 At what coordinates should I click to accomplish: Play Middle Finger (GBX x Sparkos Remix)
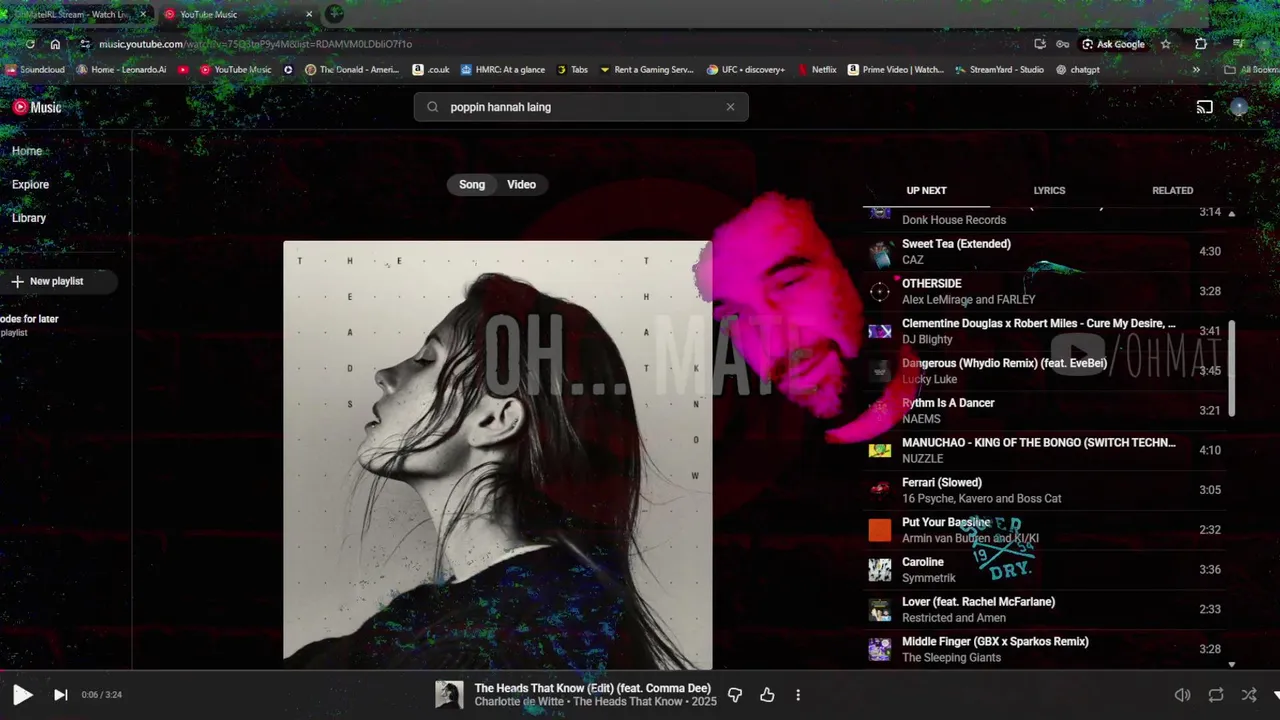[x=1045, y=649]
